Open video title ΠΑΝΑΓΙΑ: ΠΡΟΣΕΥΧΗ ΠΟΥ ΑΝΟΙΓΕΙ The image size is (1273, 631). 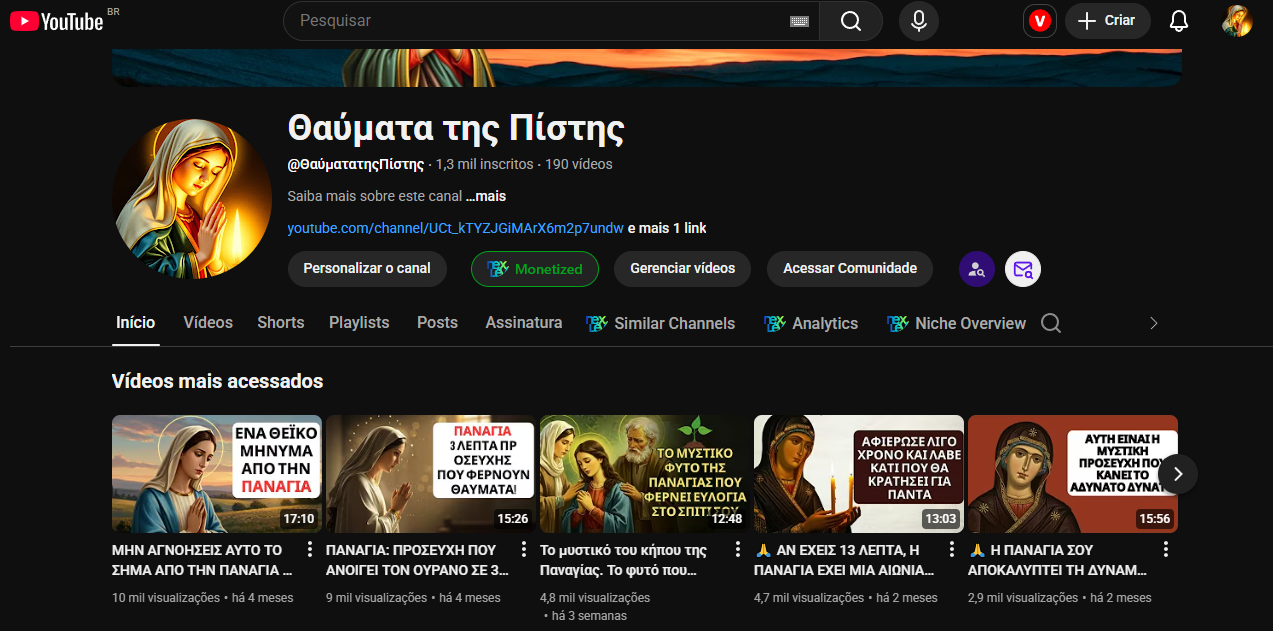click(417, 560)
